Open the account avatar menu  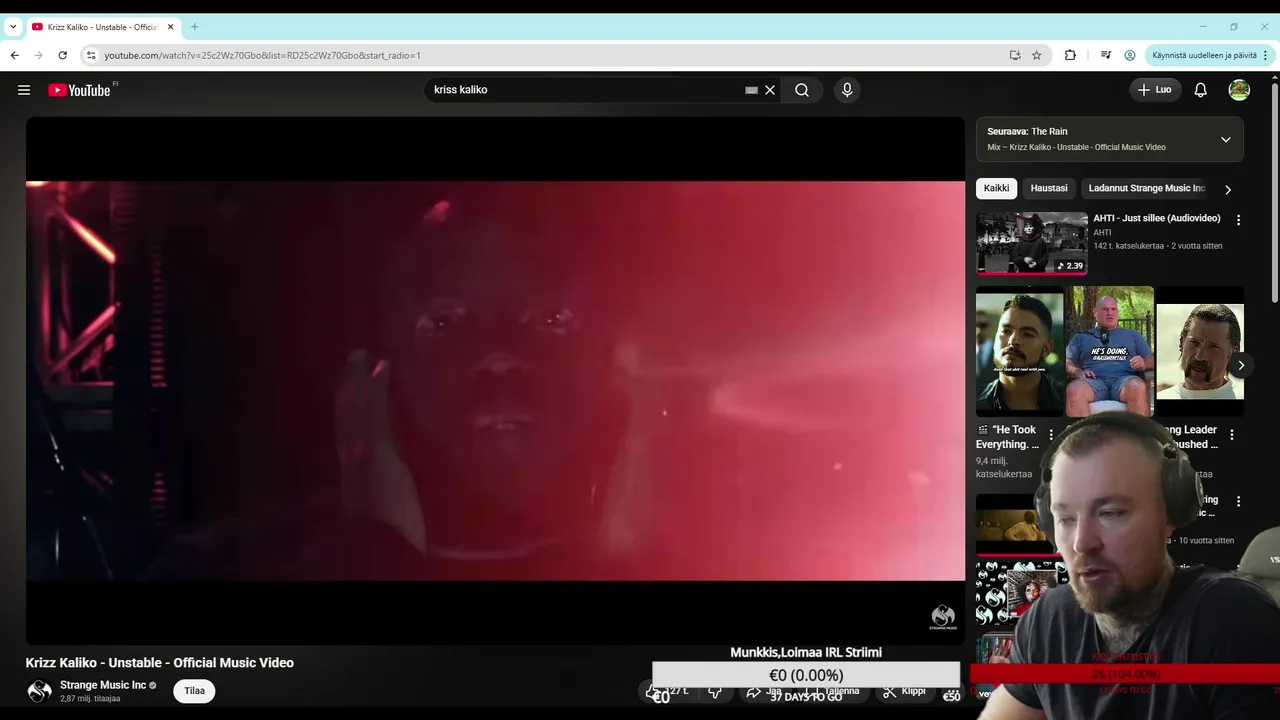[1239, 90]
